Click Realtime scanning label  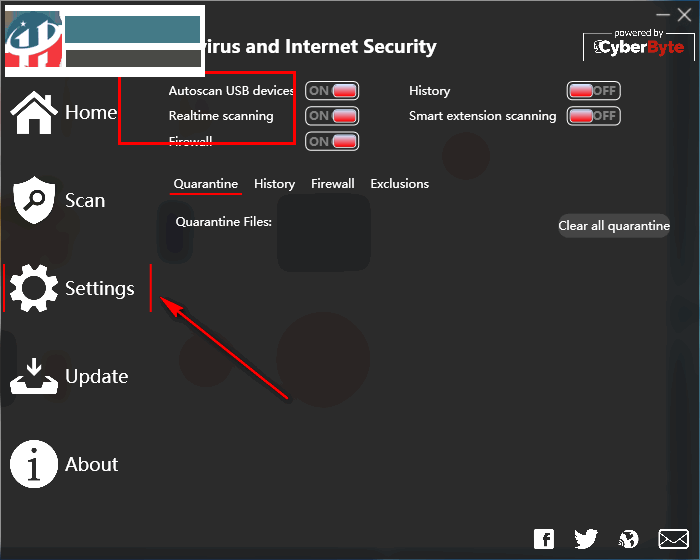pos(221,116)
